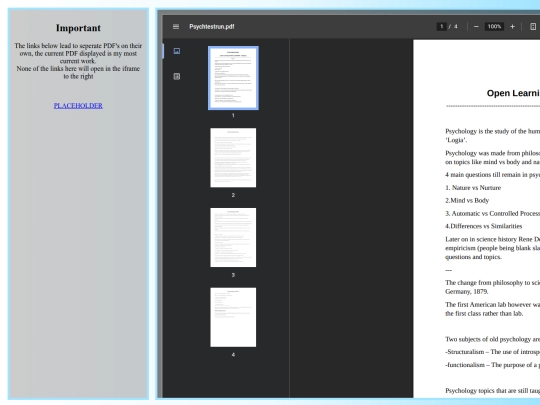Click the 100% zoom level field
The width and height of the screenshot is (540, 405).
494,27
